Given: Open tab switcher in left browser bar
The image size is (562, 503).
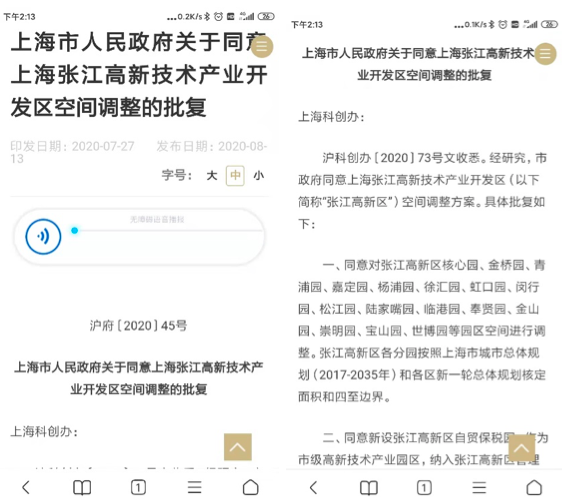Looking at the screenshot, I should coord(138,488).
